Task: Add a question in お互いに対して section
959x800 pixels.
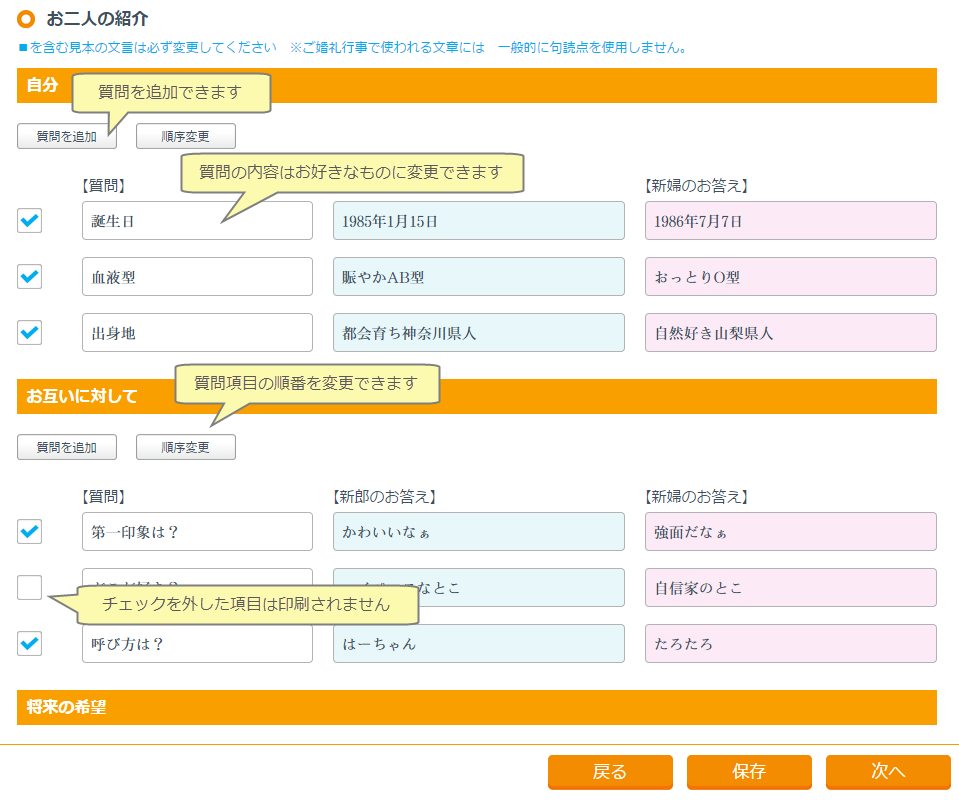Action: (66, 448)
